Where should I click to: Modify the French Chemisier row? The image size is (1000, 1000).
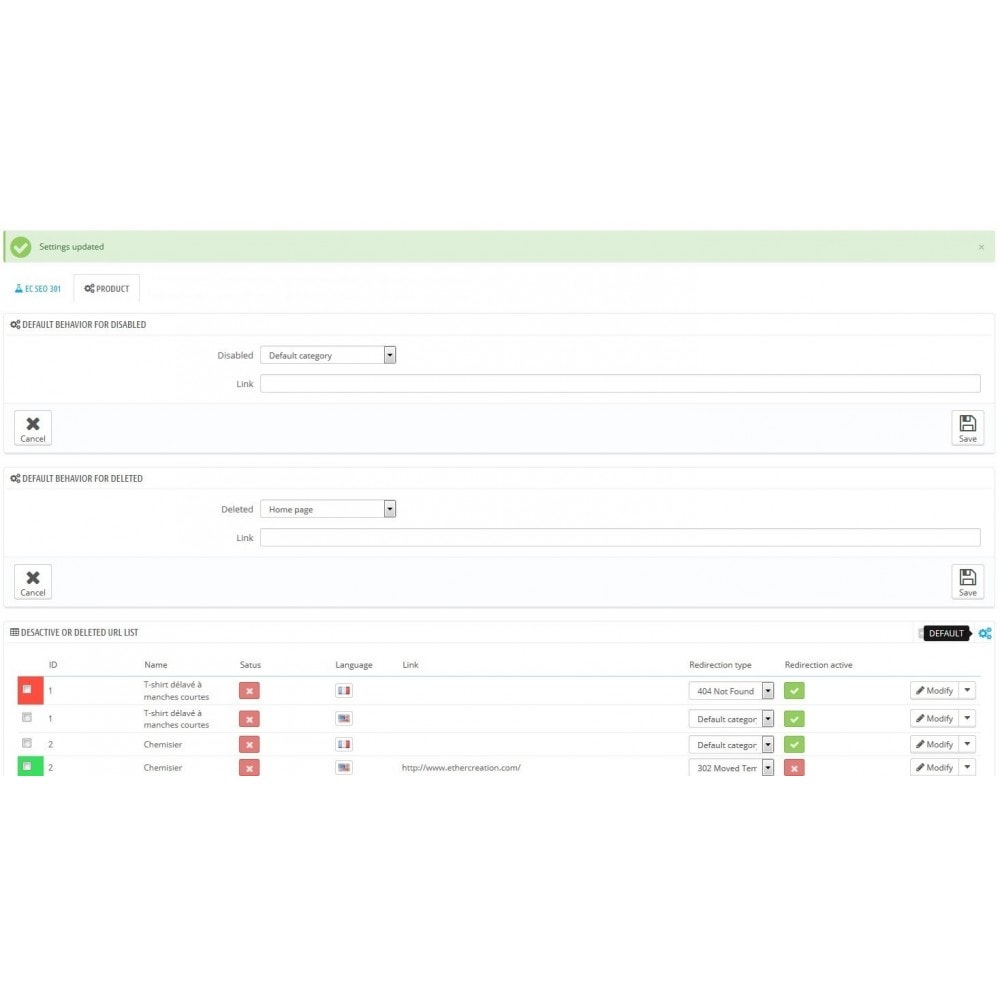pos(934,744)
